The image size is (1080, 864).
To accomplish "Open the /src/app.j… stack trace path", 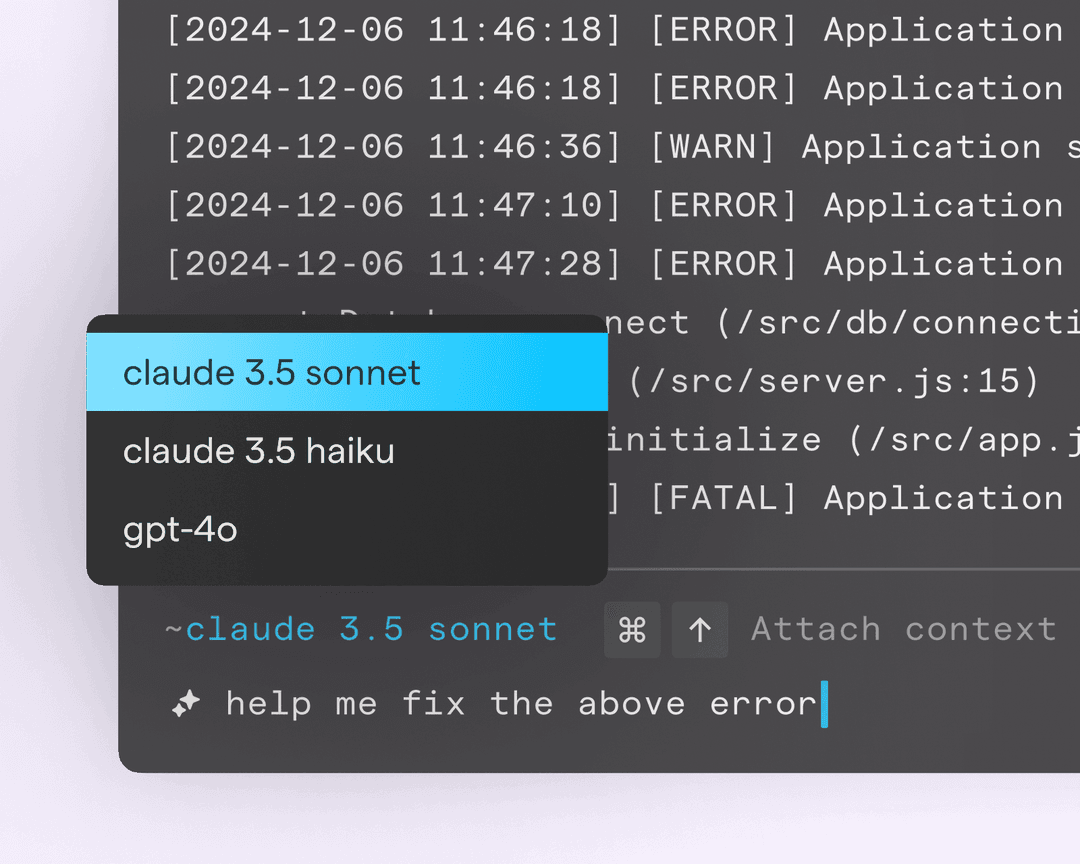I will pyautogui.click(x=962, y=440).
